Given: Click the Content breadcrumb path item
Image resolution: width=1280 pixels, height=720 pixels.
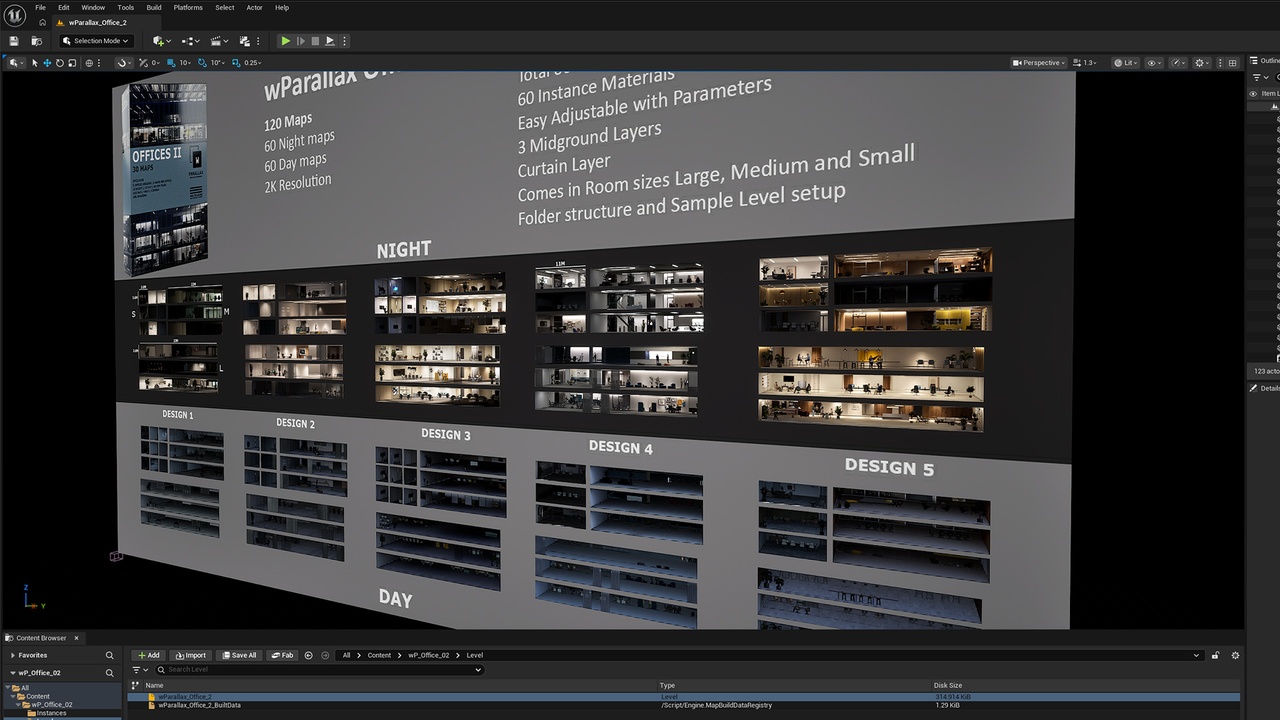Looking at the screenshot, I should point(379,655).
